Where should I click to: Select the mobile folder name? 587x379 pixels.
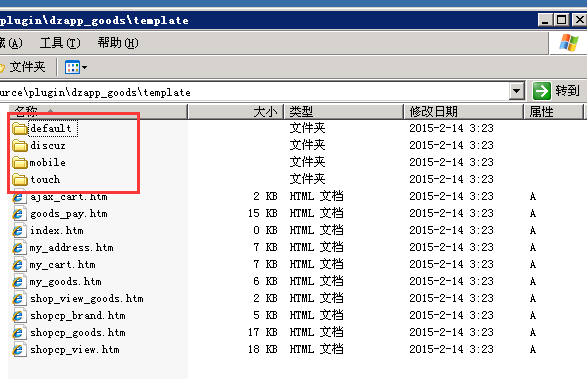(x=48, y=163)
